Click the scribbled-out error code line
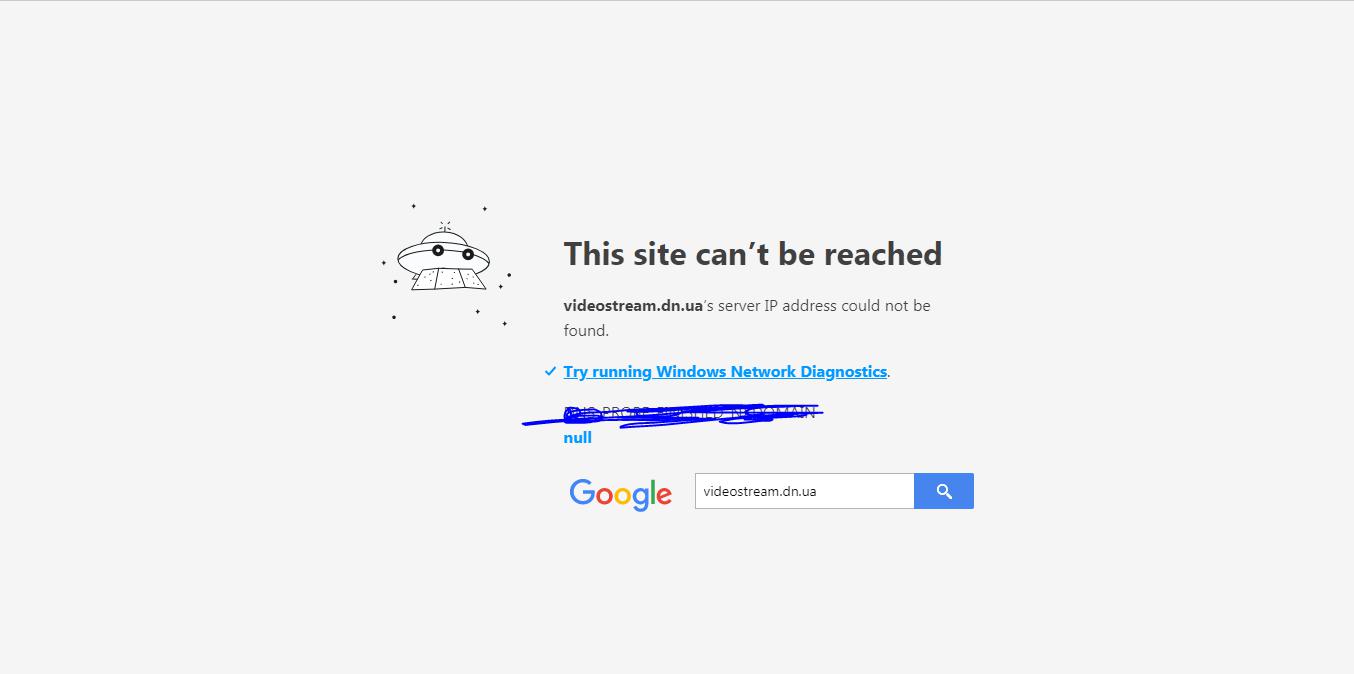1354x674 pixels. [x=690, y=412]
